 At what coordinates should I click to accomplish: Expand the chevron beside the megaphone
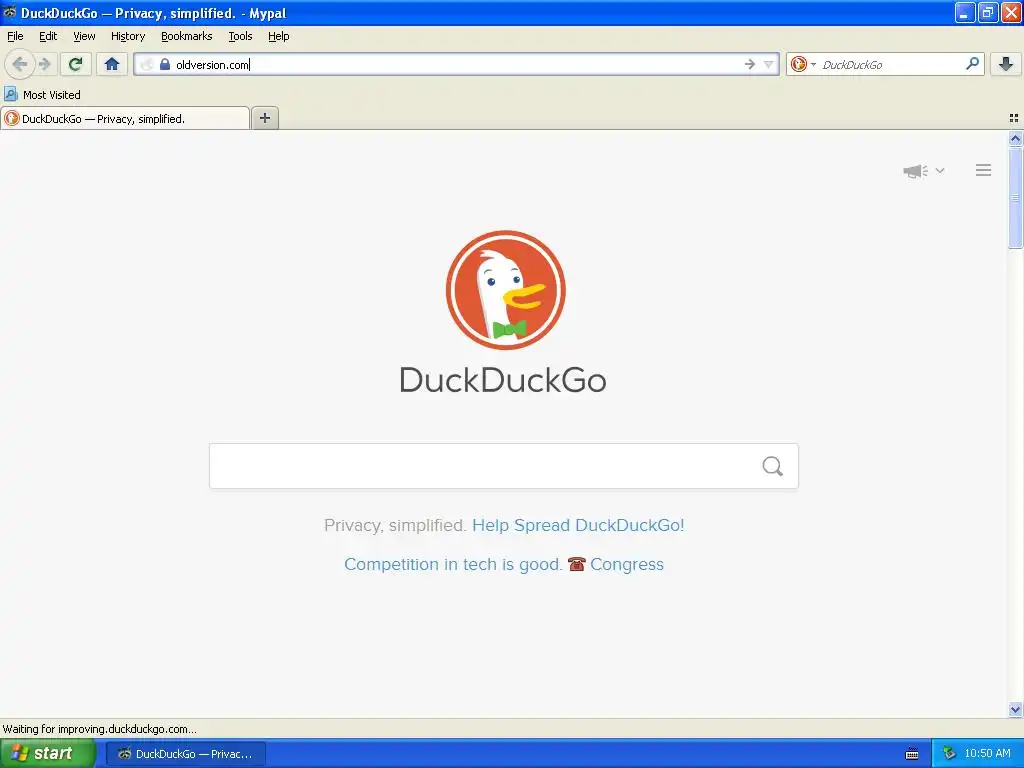(940, 170)
